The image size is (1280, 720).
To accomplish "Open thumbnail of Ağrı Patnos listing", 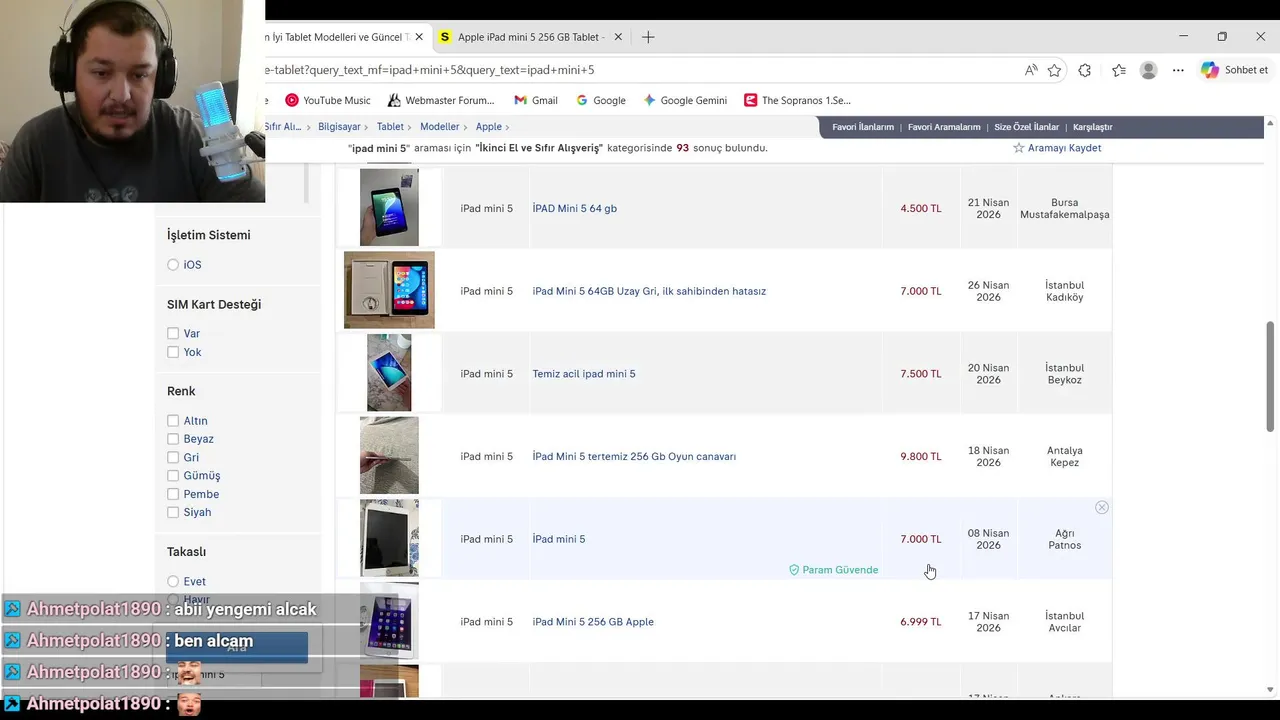I will pos(389,538).
